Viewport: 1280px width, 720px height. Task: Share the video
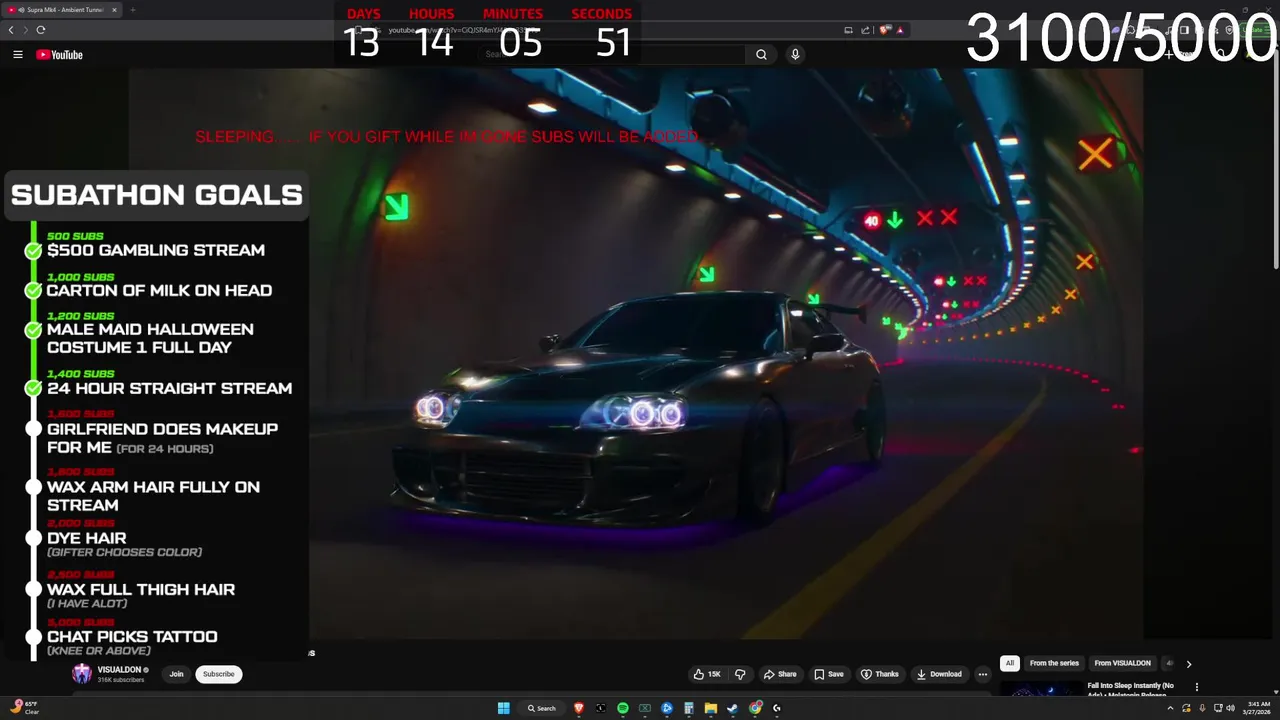click(780, 674)
